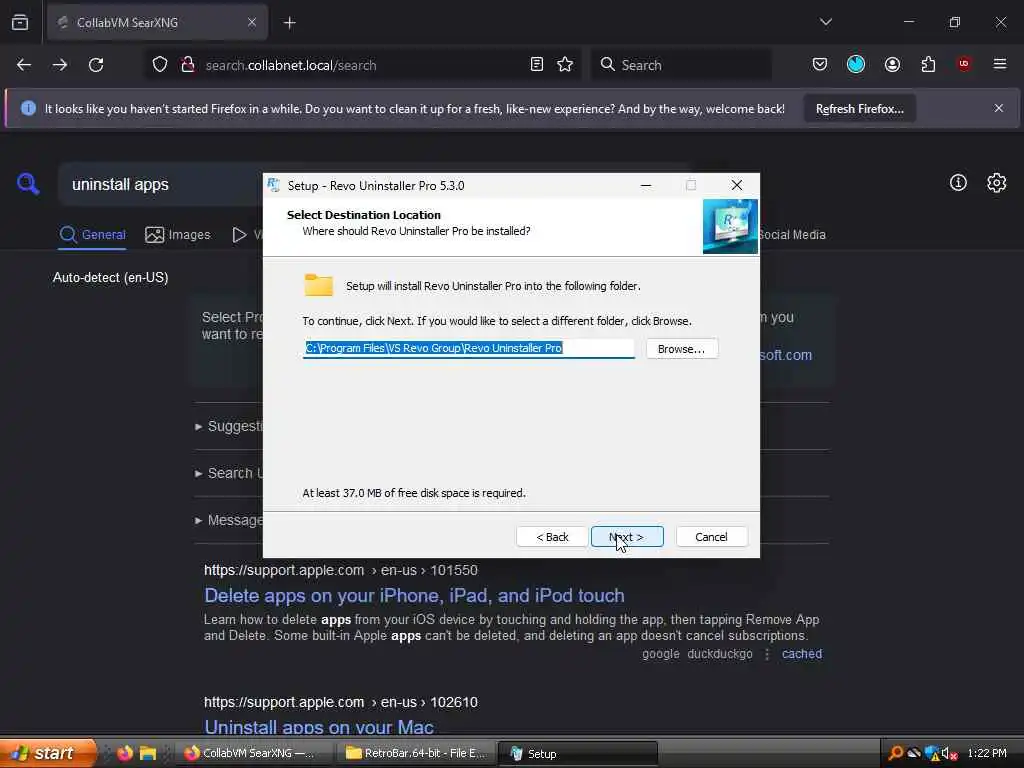Open SearXNG preferences gear icon
Screen dimensions: 1024x768
click(x=997, y=183)
